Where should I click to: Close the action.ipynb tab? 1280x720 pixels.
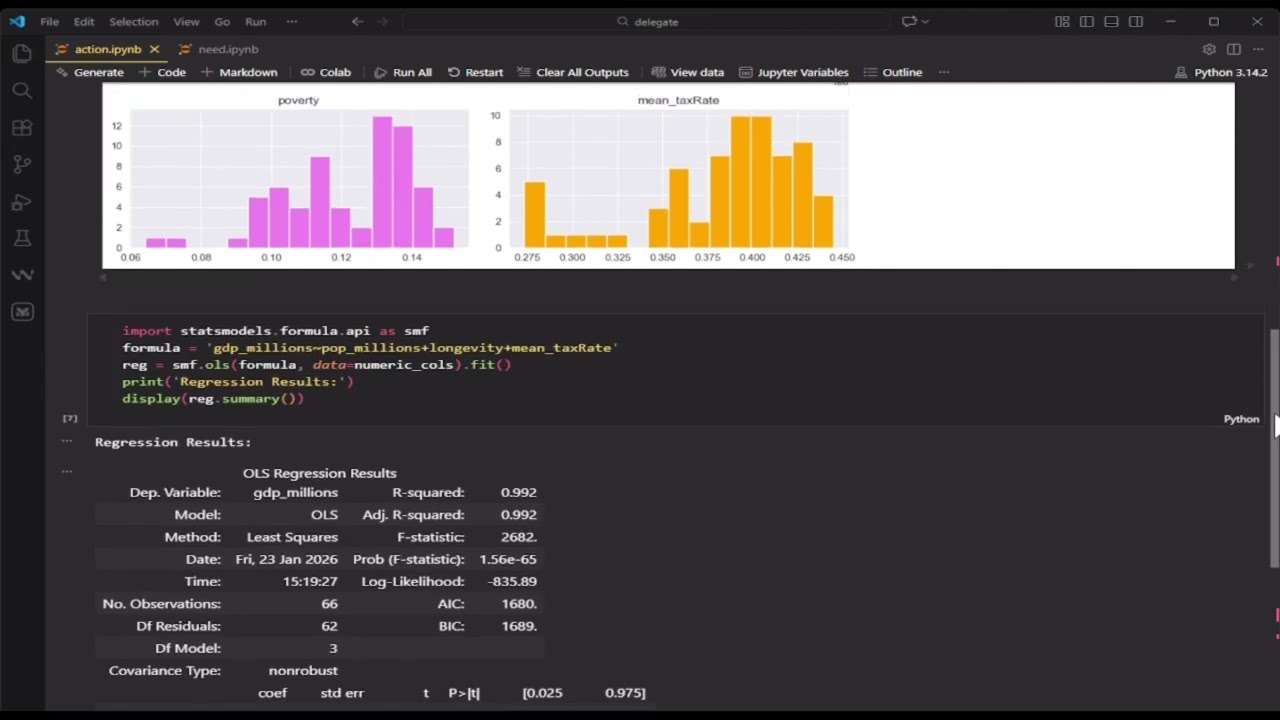pyautogui.click(x=154, y=49)
